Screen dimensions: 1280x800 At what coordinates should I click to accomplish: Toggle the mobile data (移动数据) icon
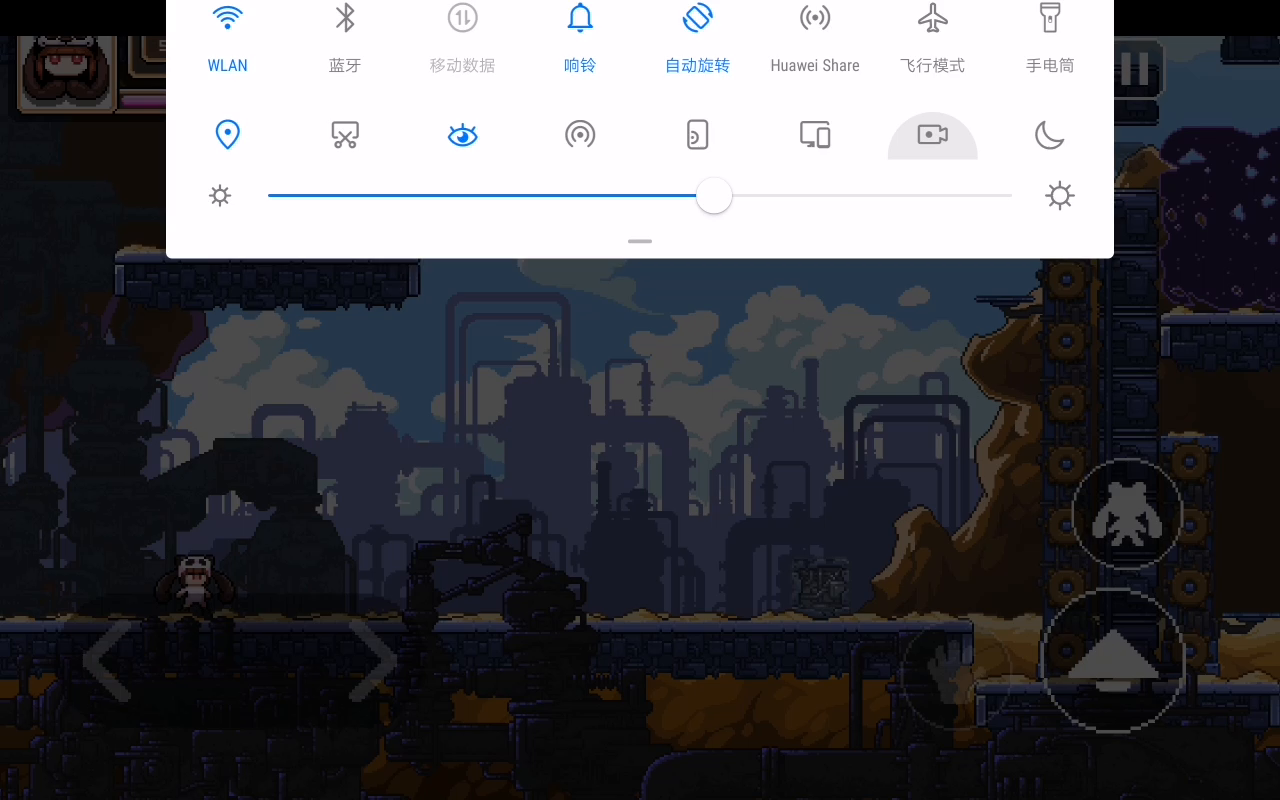pyautogui.click(x=462, y=17)
